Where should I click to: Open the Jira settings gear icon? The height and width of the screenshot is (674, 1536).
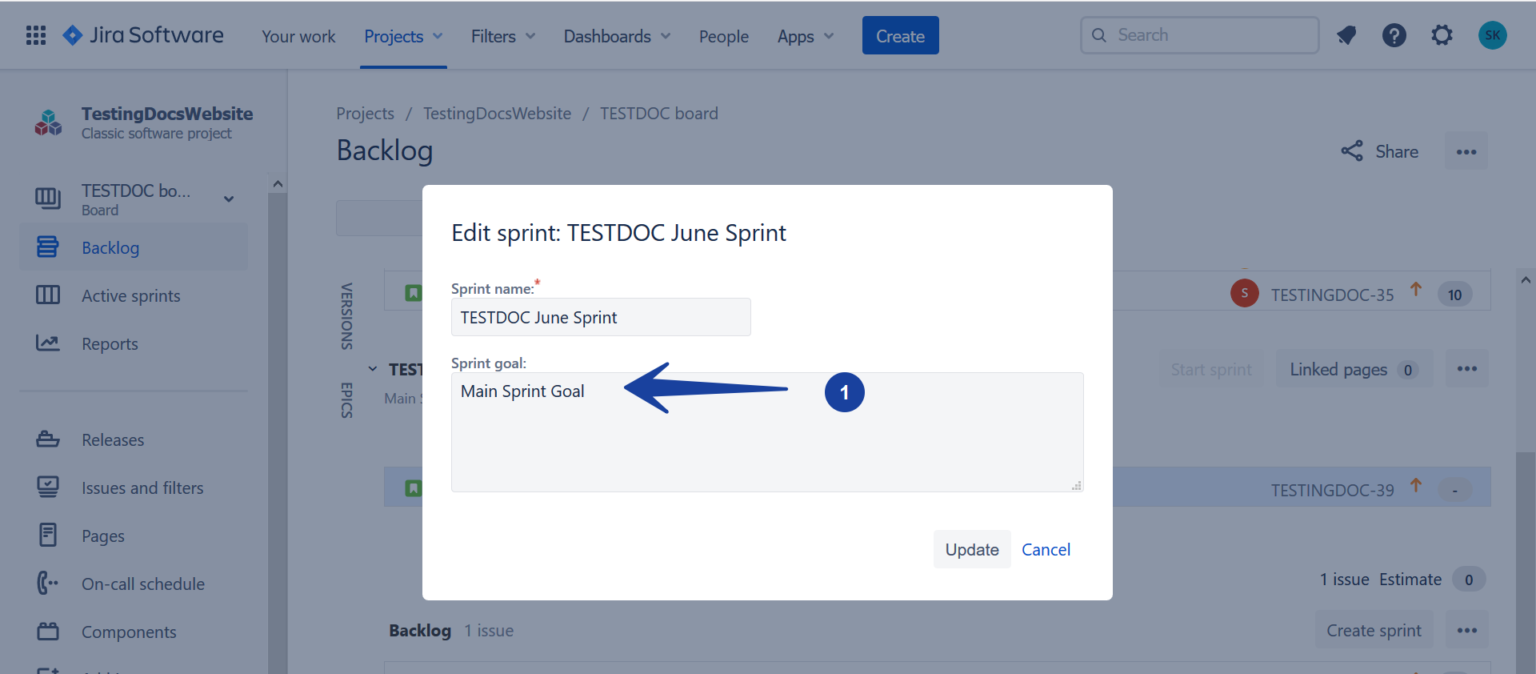(1442, 34)
